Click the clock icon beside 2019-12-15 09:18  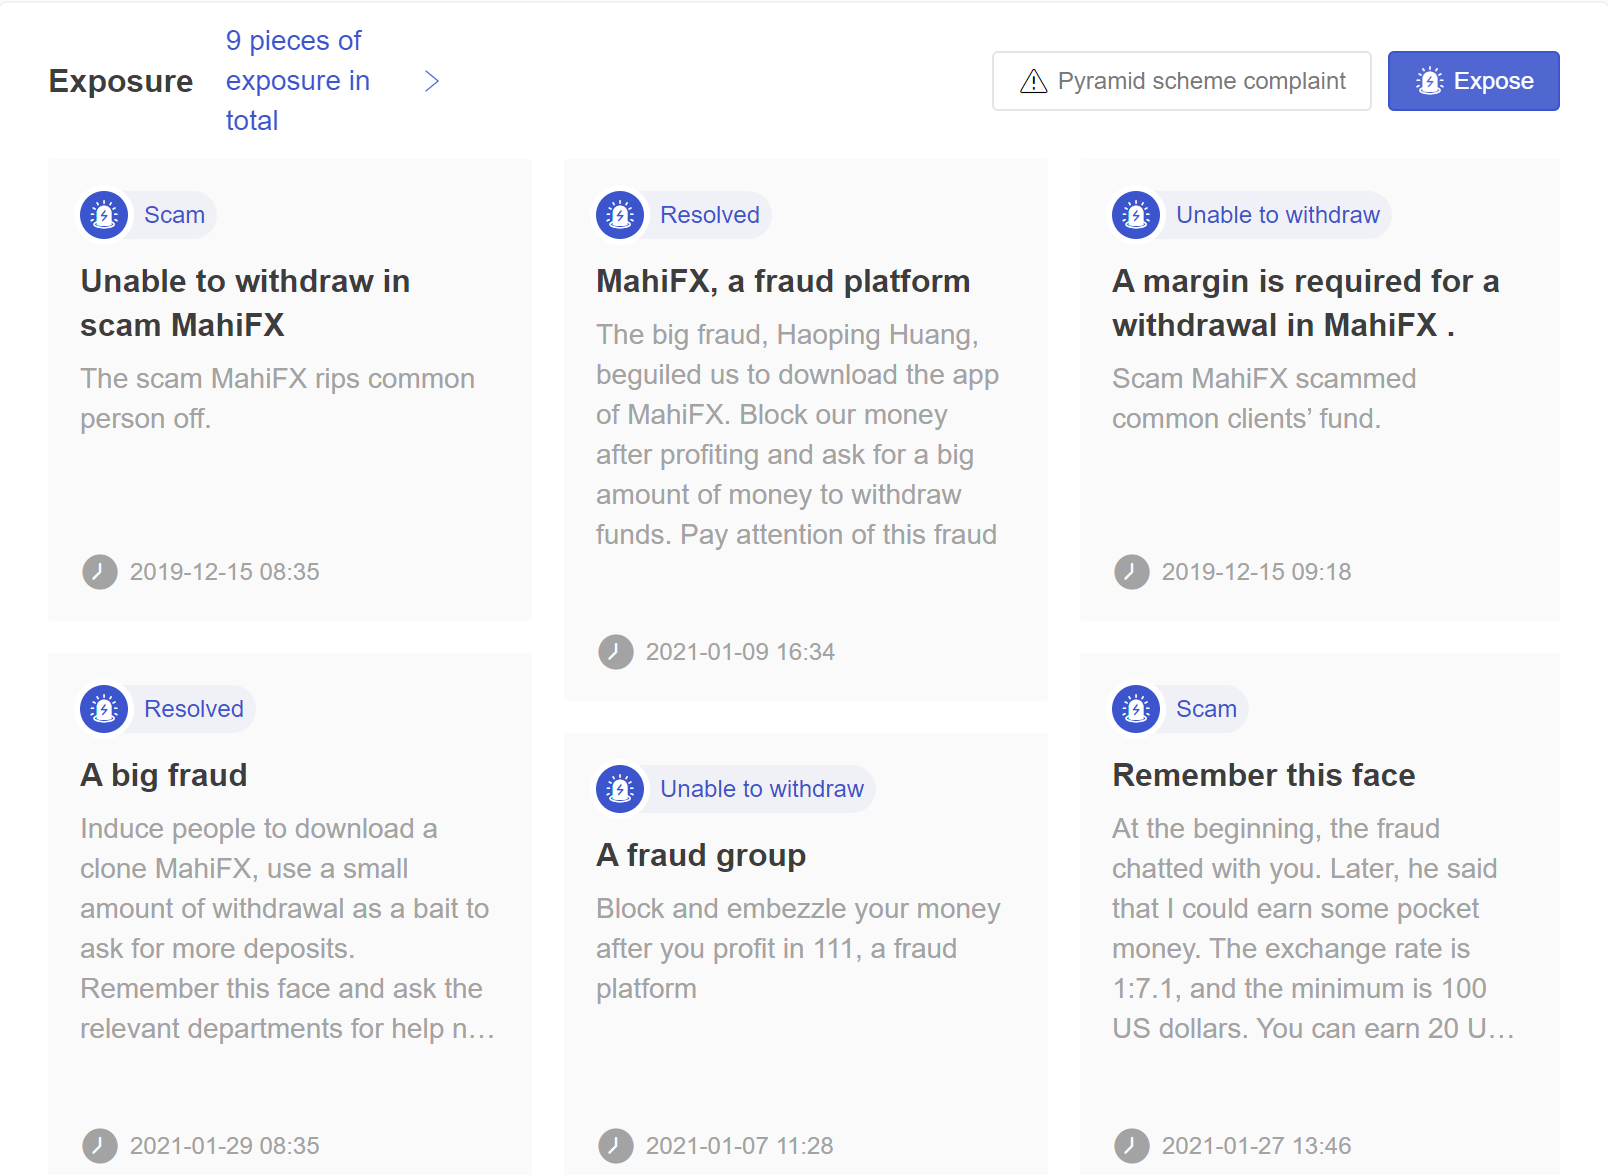click(1131, 572)
